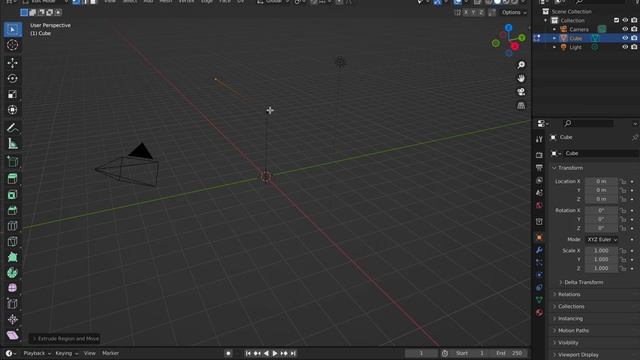Open the timeline View menu
The image size is (640, 360).
[x=89, y=353]
